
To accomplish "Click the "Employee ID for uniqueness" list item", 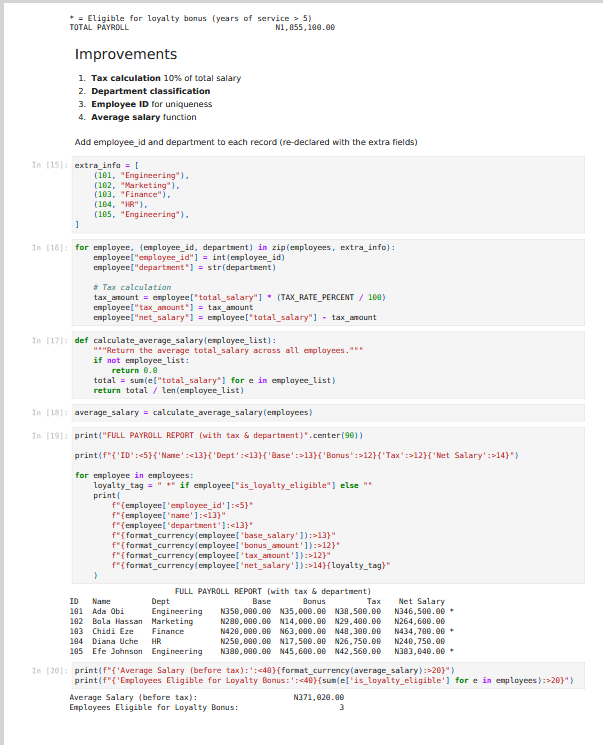I will pos(152,104).
